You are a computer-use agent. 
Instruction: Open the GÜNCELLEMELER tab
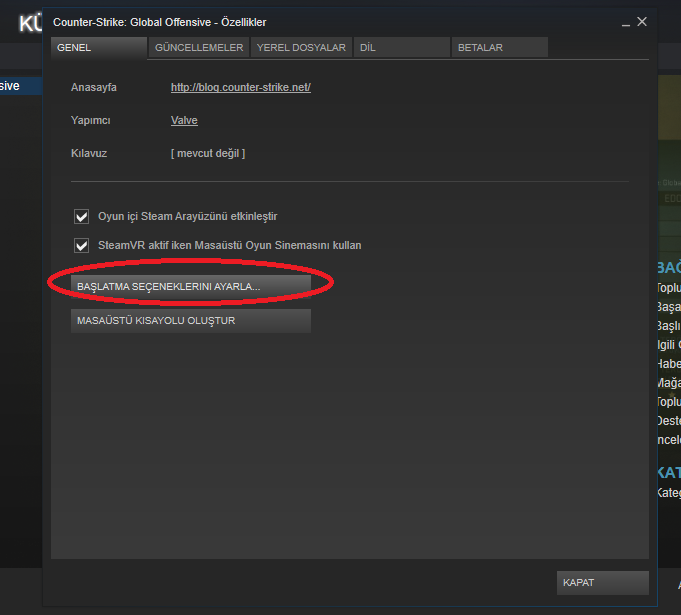pyautogui.click(x=199, y=47)
